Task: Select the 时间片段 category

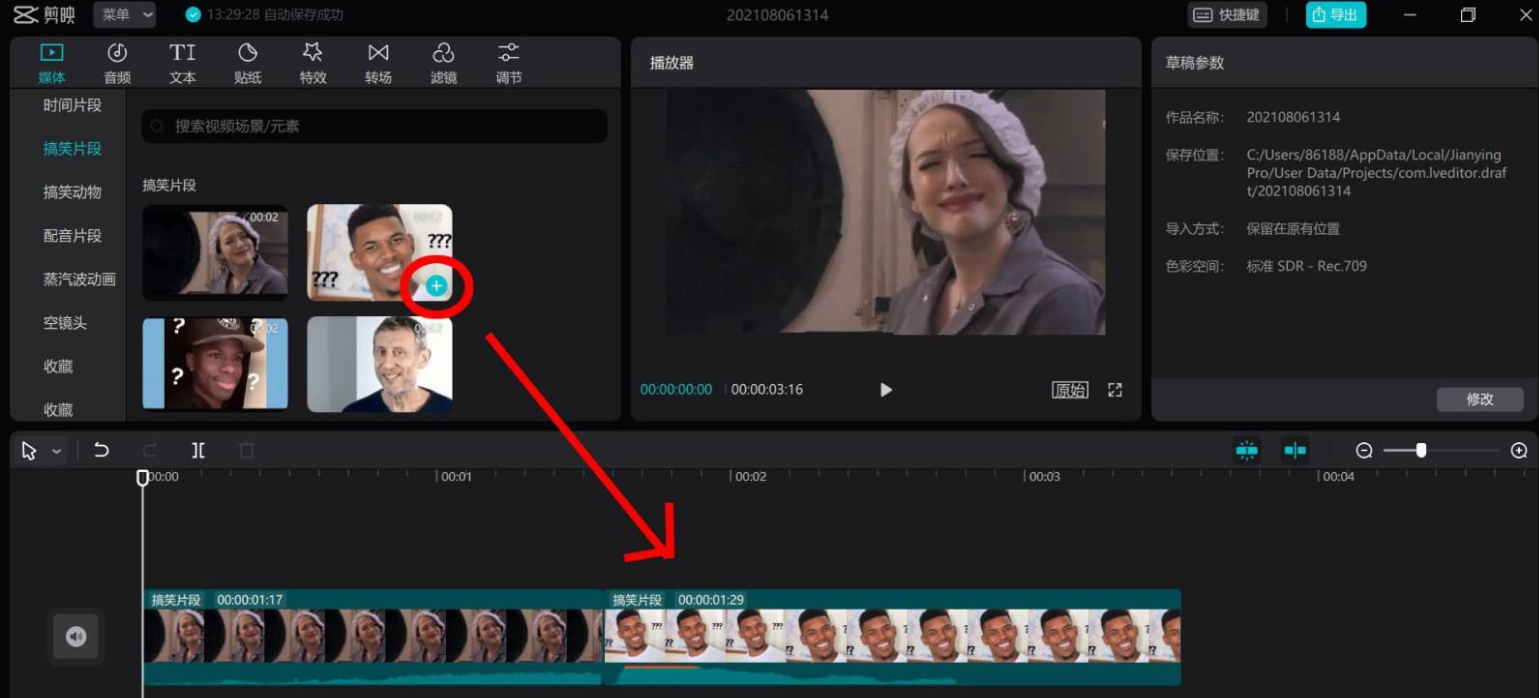Action: [x=72, y=105]
